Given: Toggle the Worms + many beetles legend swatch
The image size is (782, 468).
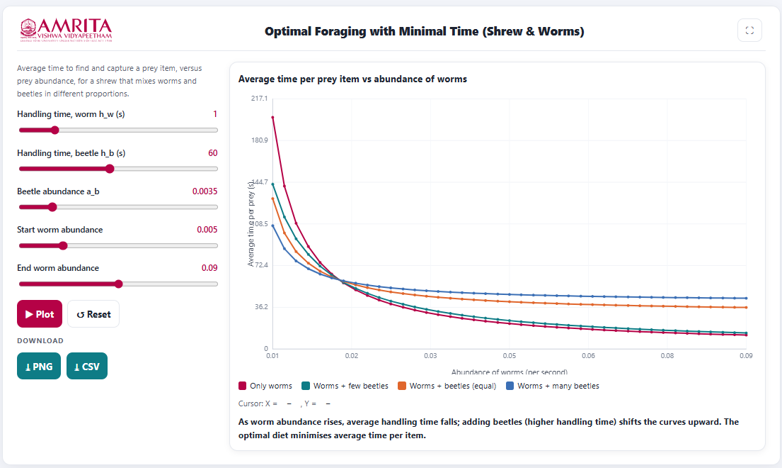Looking at the screenshot, I should click(510, 386).
